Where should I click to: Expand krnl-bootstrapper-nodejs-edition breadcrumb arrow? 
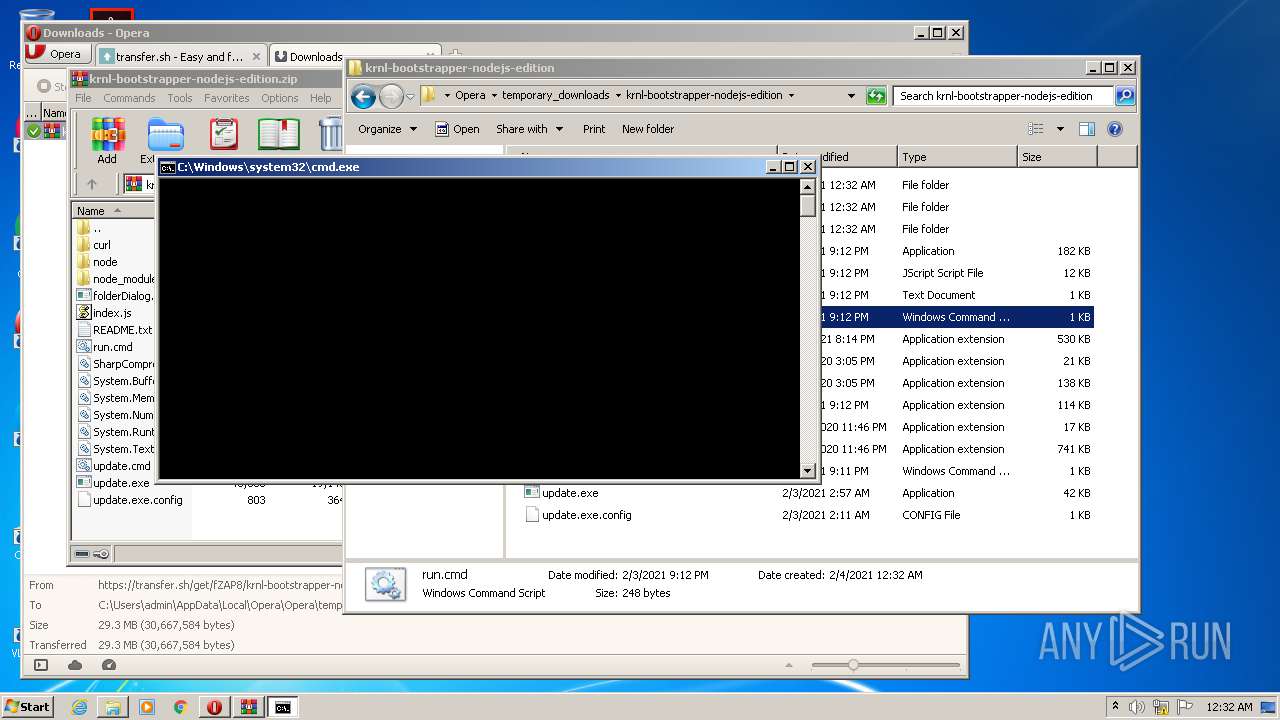pos(791,96)
